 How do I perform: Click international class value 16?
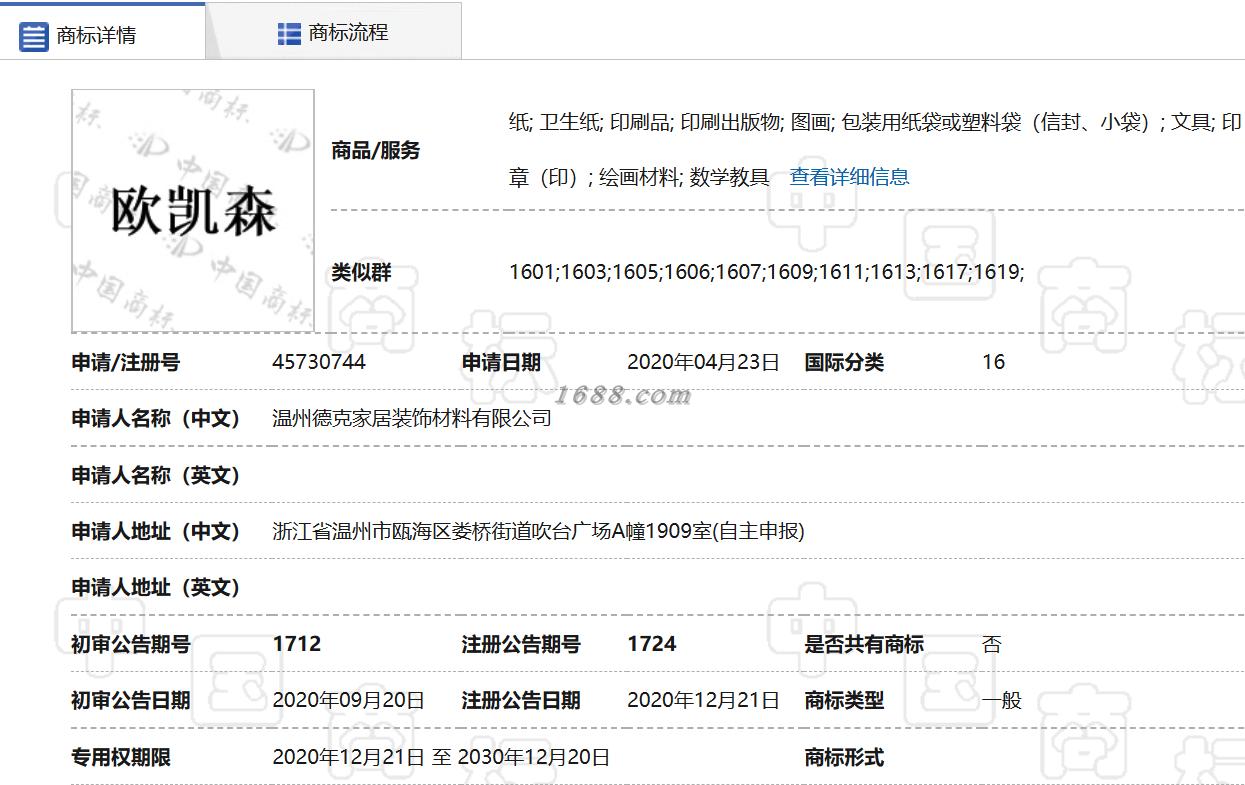click(x=993, y=362)
